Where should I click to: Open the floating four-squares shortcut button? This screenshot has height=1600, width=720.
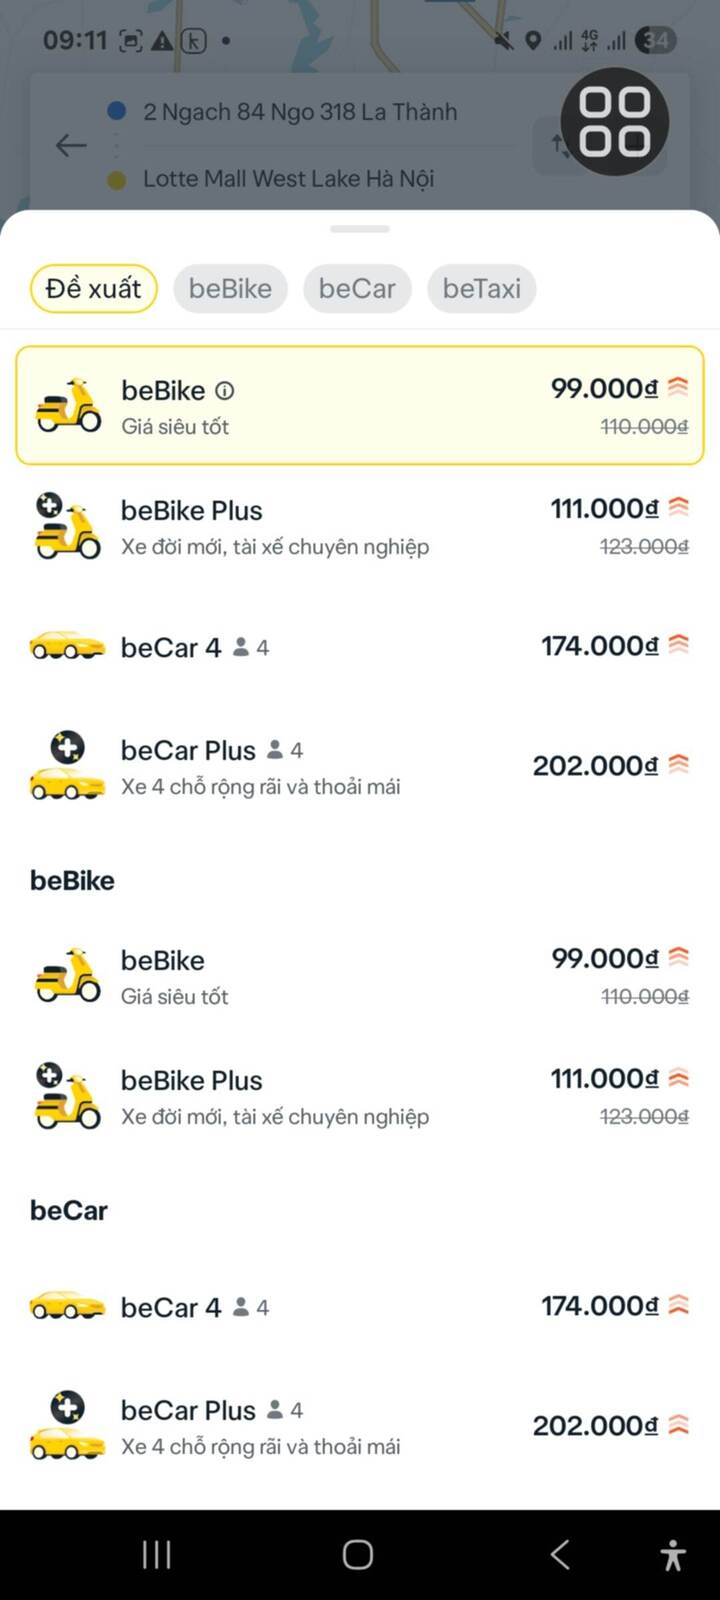tap(614, 122)
